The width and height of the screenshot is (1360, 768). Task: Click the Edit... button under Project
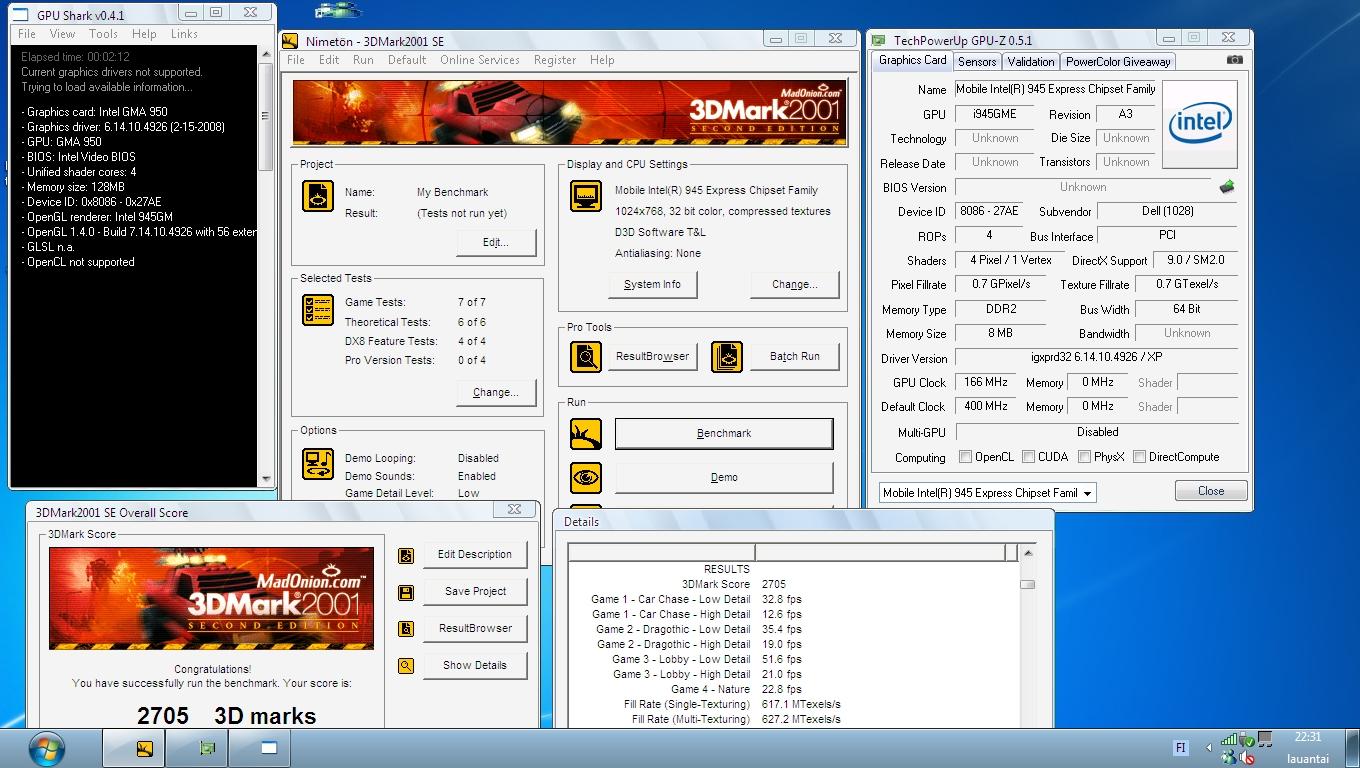click(x=496, y=243)
